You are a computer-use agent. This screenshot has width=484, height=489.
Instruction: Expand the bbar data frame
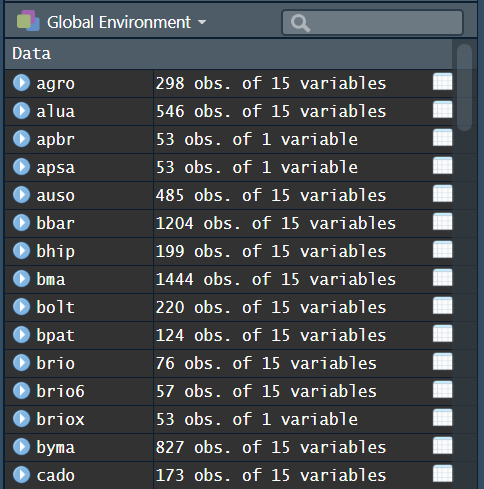[x=22, y=223]
